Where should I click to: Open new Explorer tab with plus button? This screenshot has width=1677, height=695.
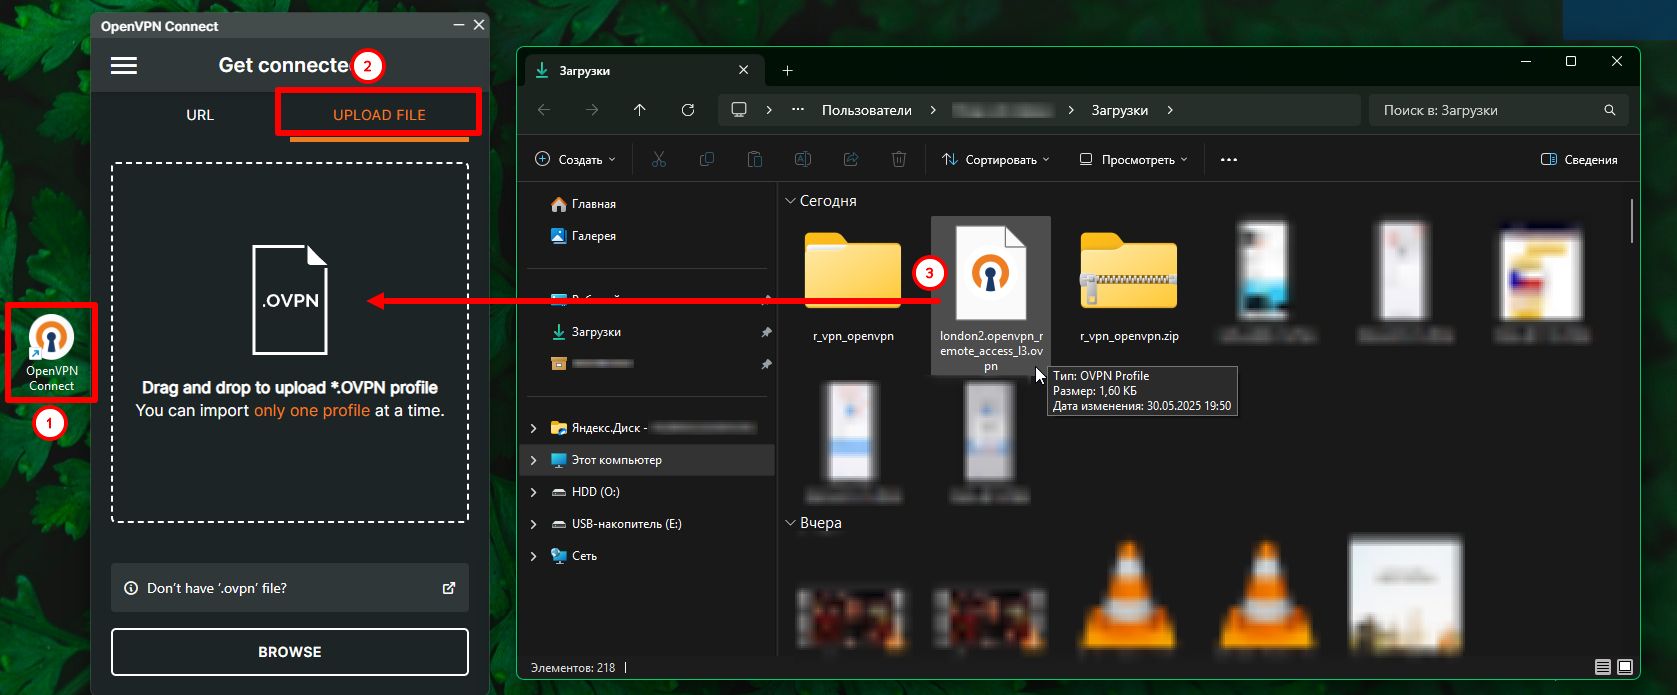[787, 70]
